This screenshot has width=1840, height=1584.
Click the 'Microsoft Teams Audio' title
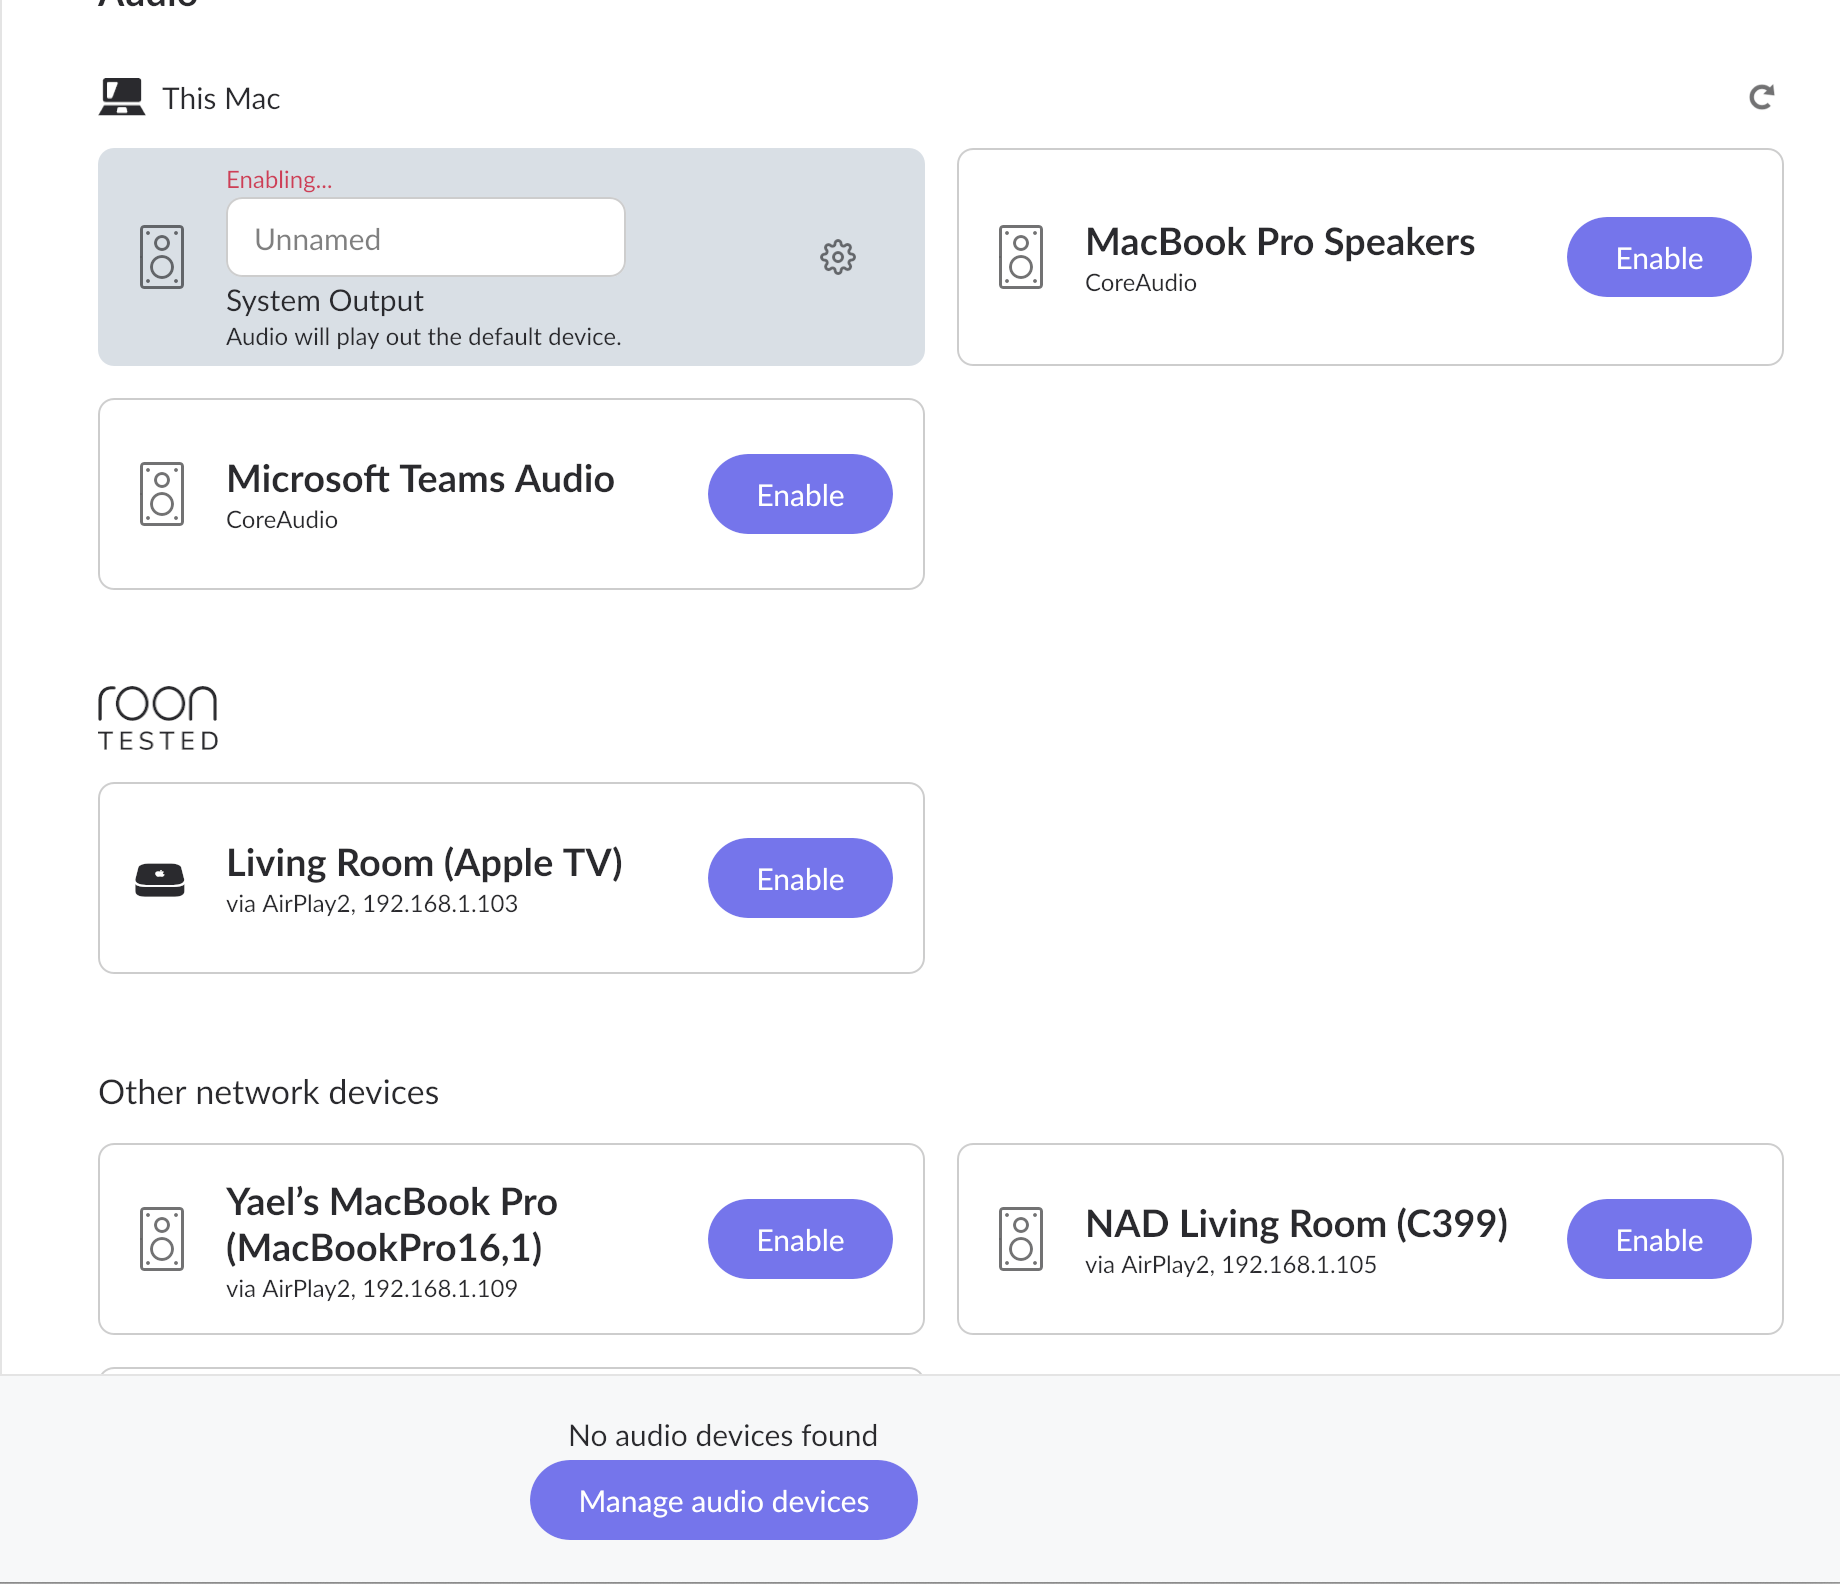coord(420,479)
